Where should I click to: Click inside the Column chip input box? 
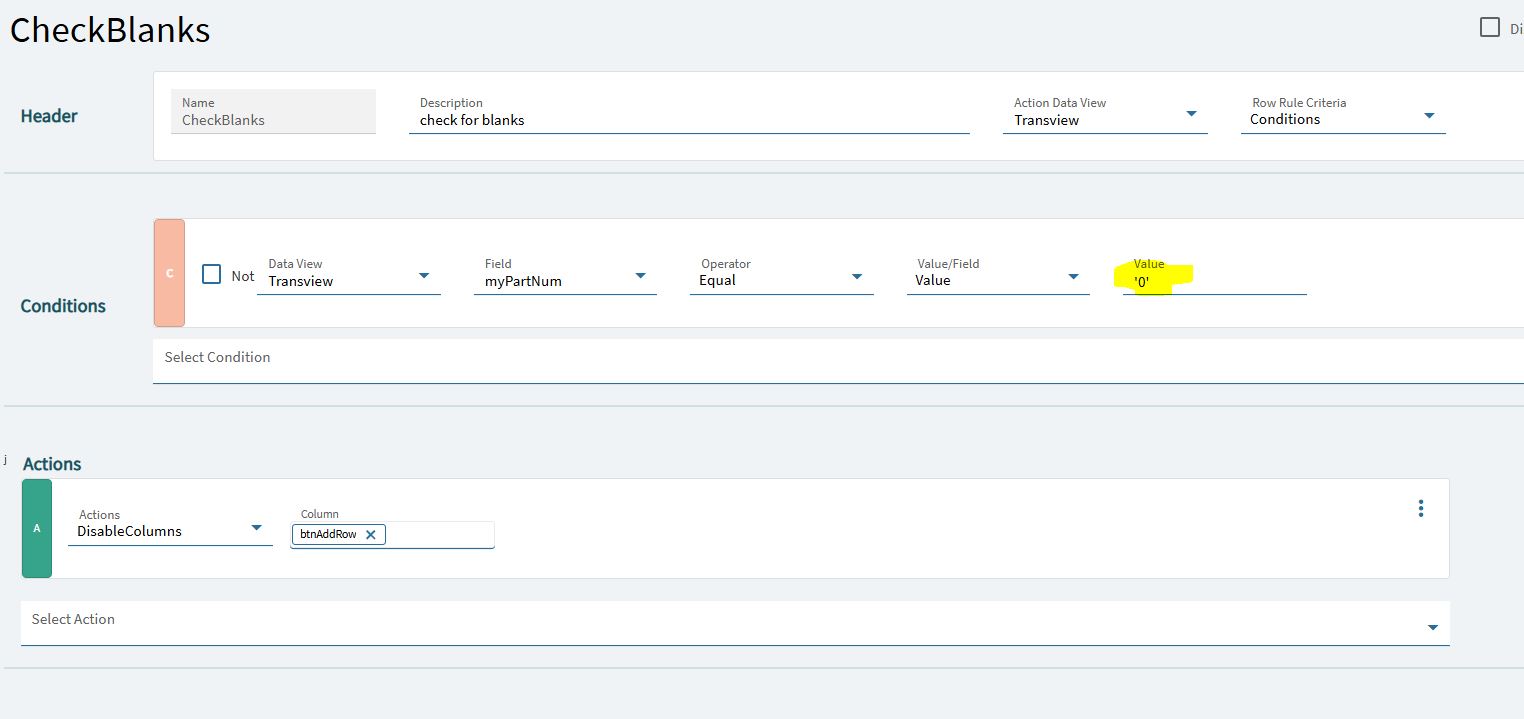[438, 535]
